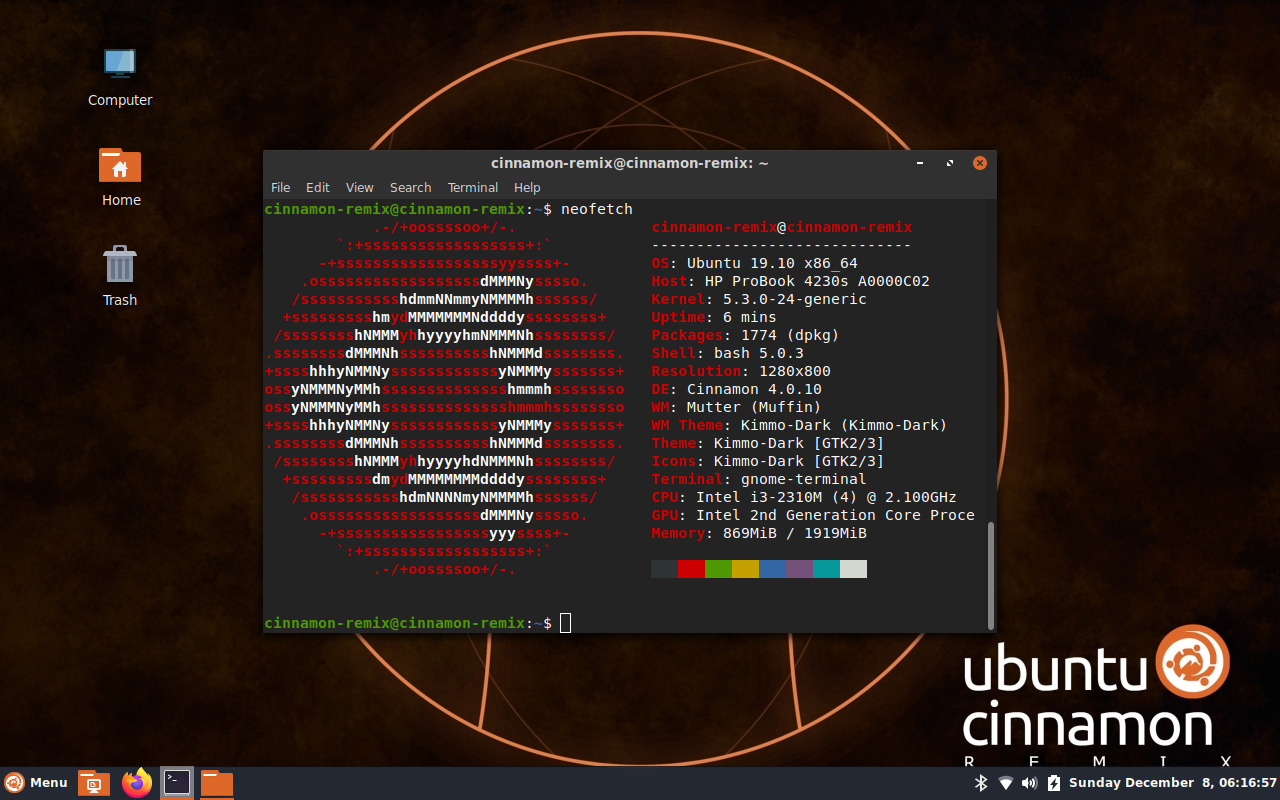Launch Firefox from the taskbar
Image resolution: width=1280 pixels, height=800 pixels.
coord(137,783)
